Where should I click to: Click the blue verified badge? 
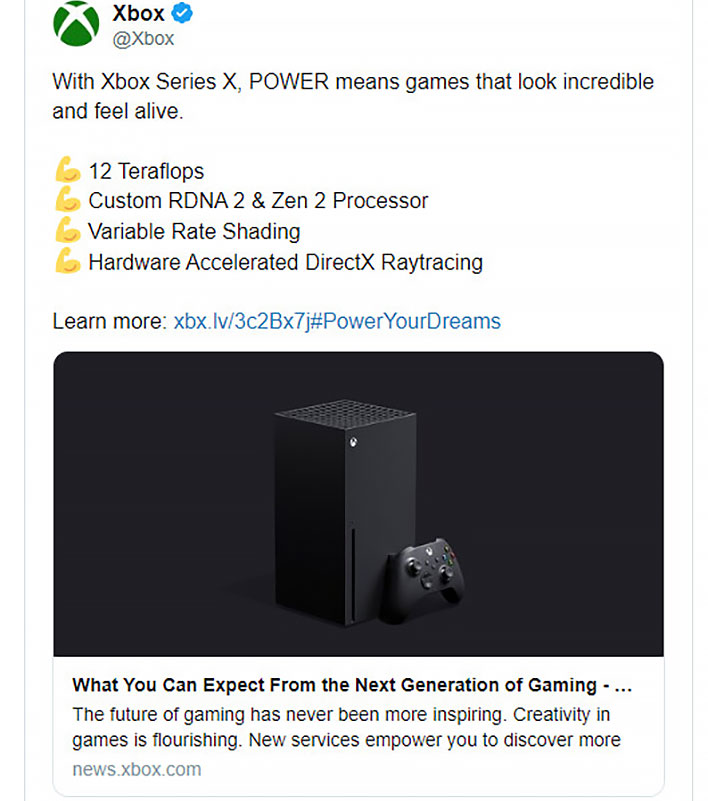point(182,13)
